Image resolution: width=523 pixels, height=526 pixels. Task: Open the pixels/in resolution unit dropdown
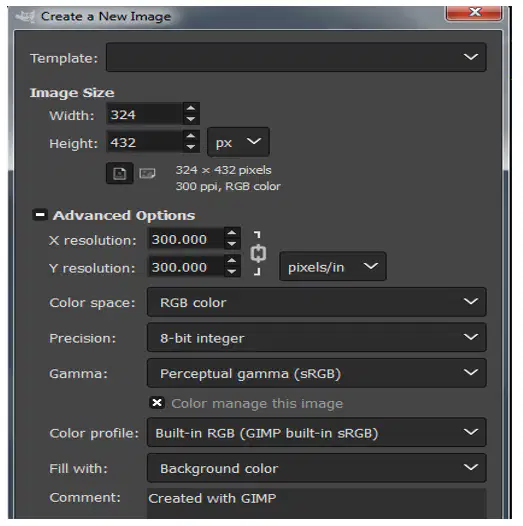tap(333, 266)
